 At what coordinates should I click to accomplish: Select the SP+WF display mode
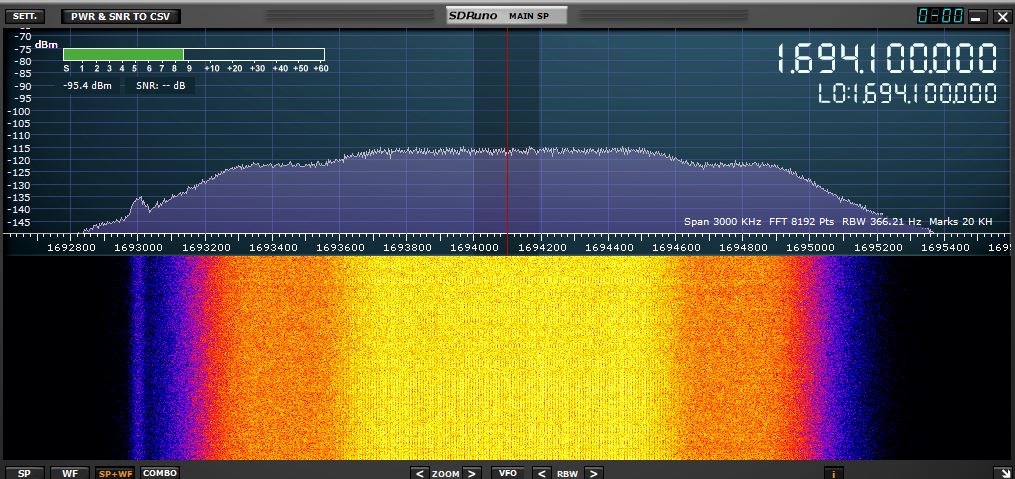tap(115, 473)
